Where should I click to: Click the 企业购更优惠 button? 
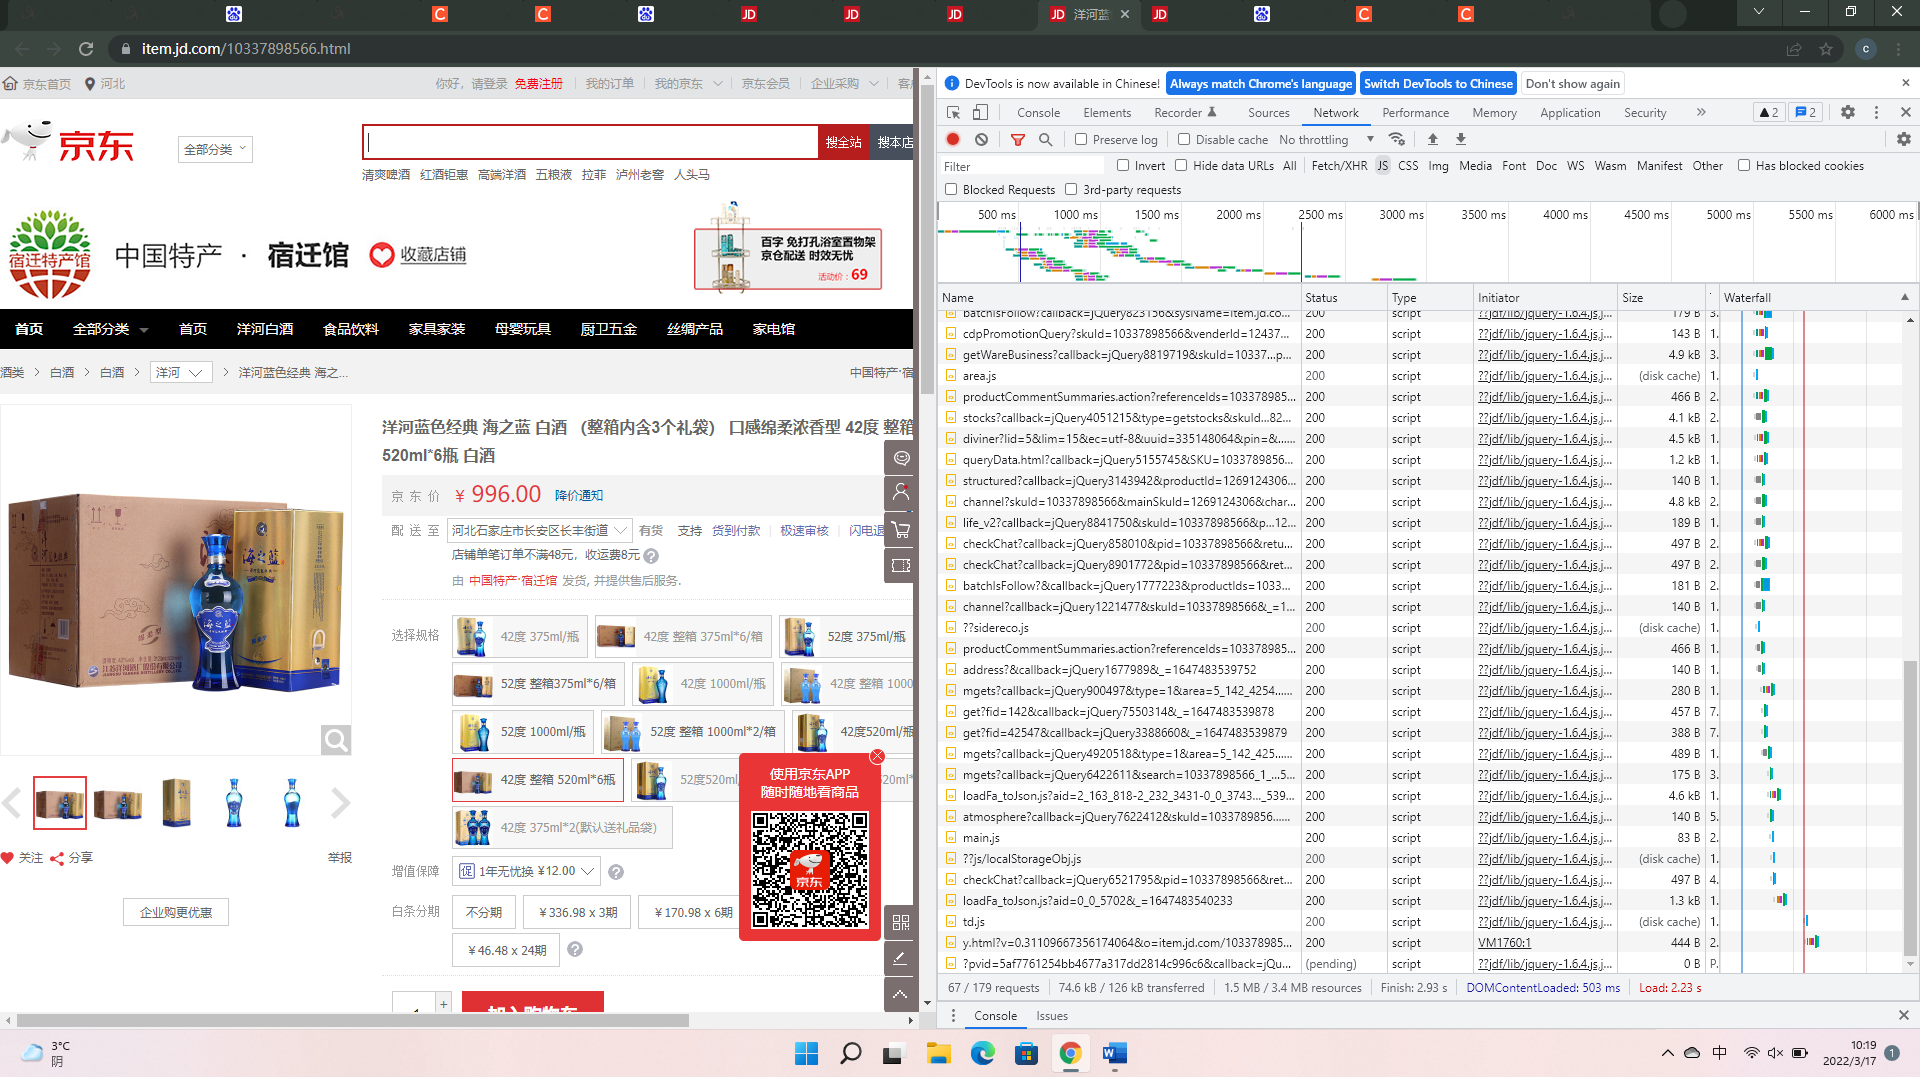(176, 912)
